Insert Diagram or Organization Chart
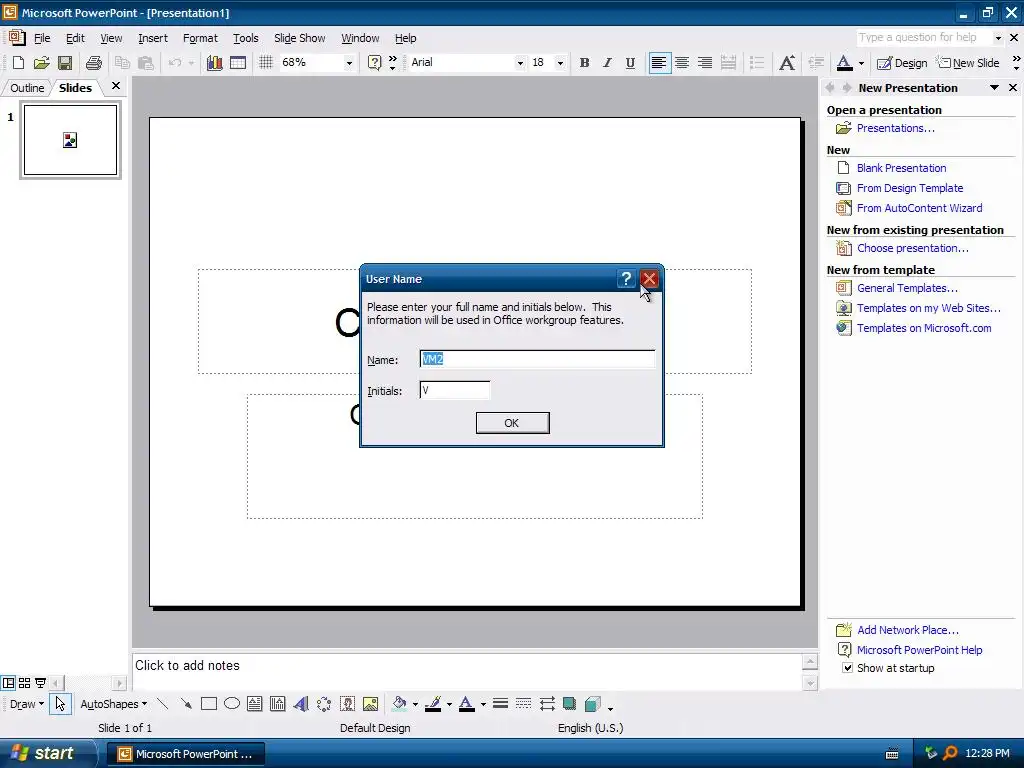 point(324,703)
